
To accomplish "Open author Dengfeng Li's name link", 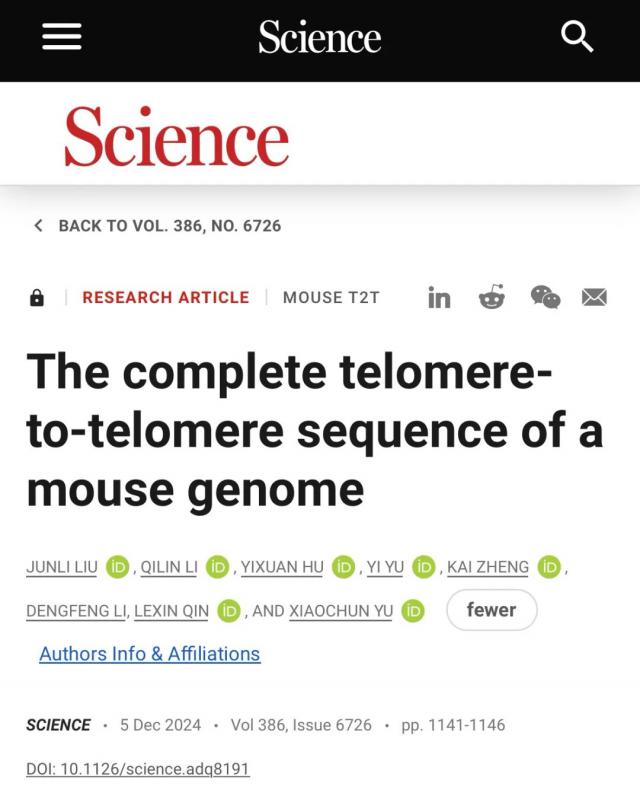I will coord(74,610).
